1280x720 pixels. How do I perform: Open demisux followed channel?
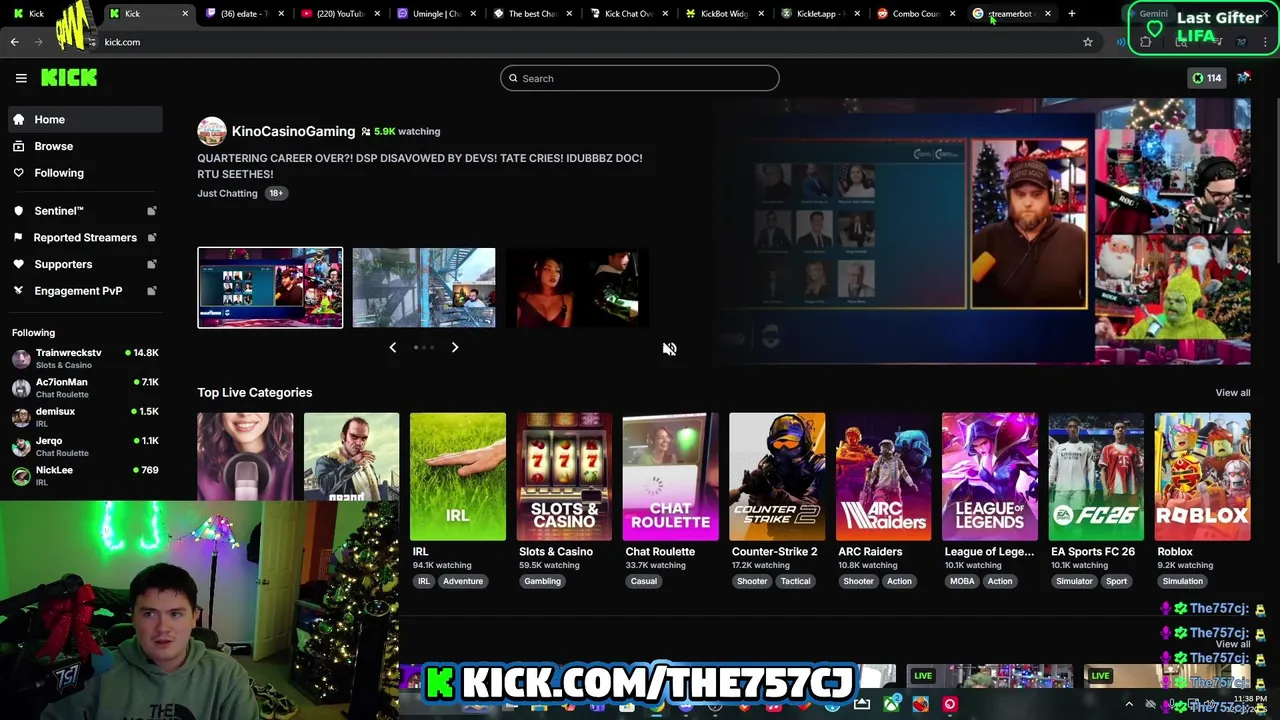[x=86, y=417]
